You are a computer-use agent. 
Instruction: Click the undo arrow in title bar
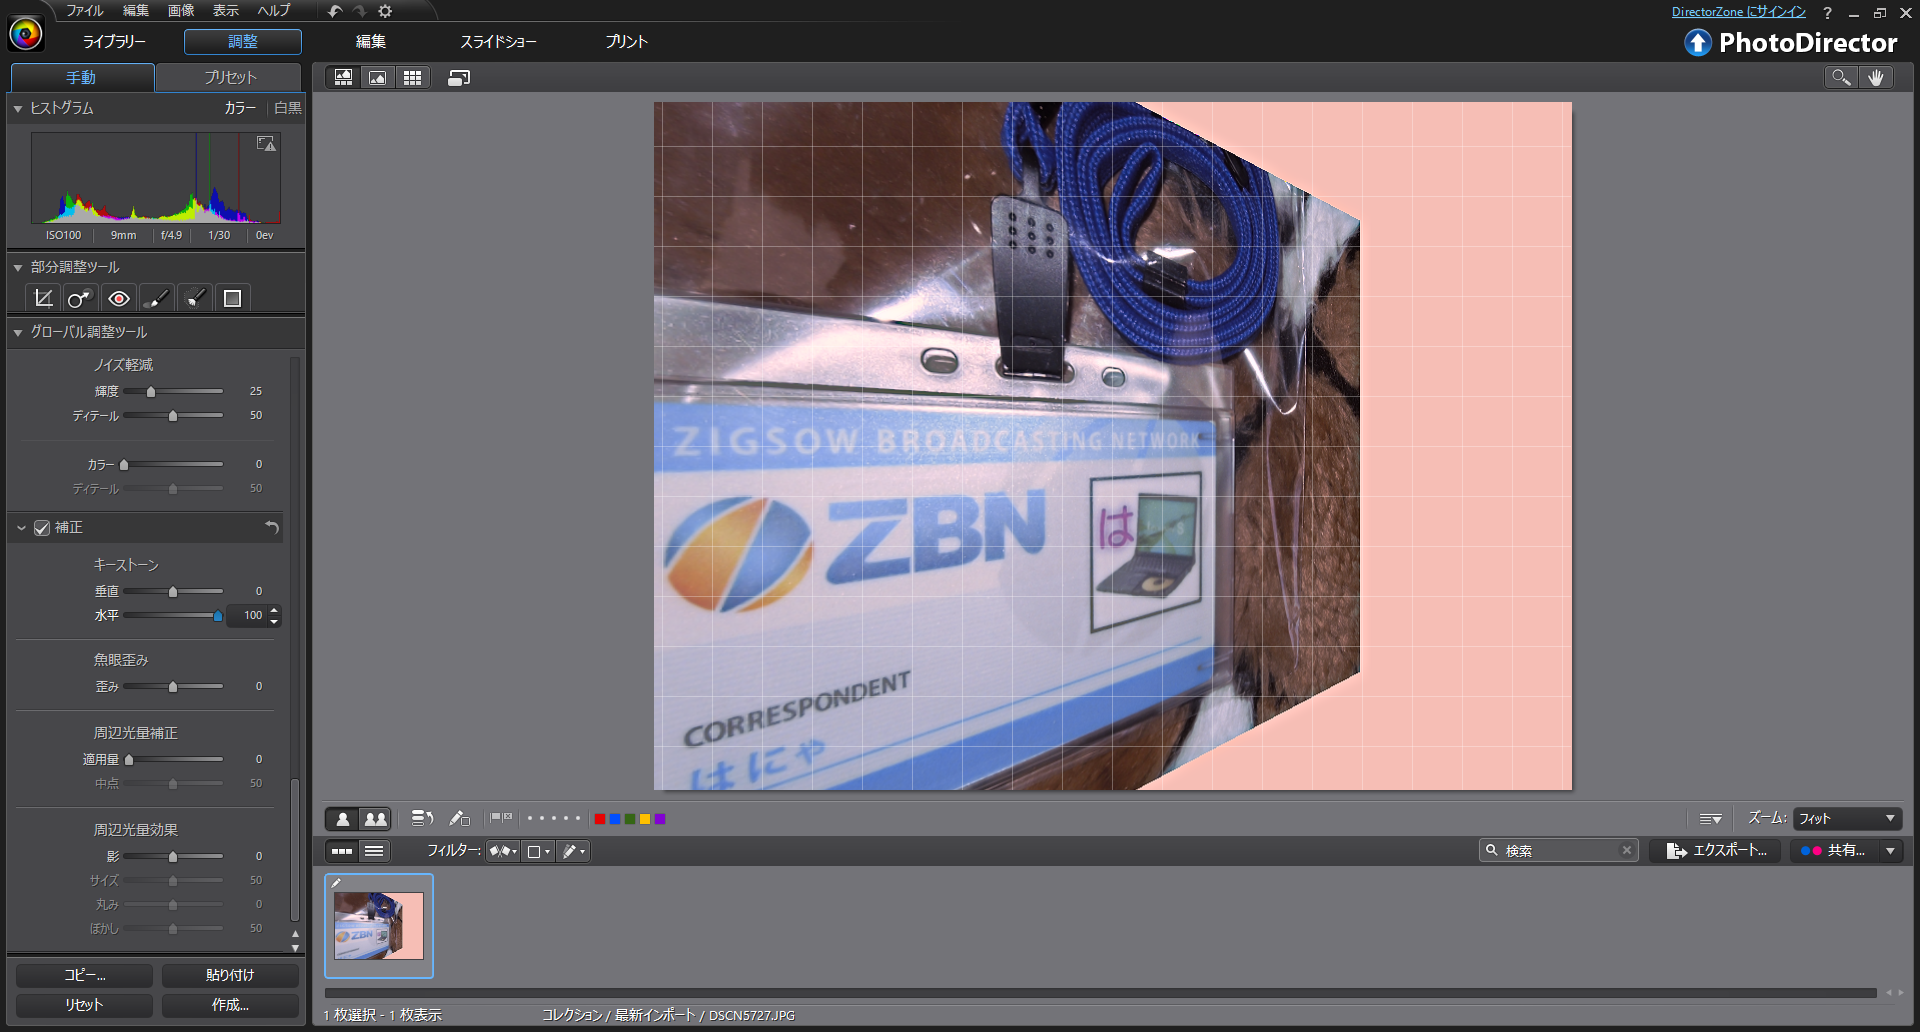click(335, 11)
